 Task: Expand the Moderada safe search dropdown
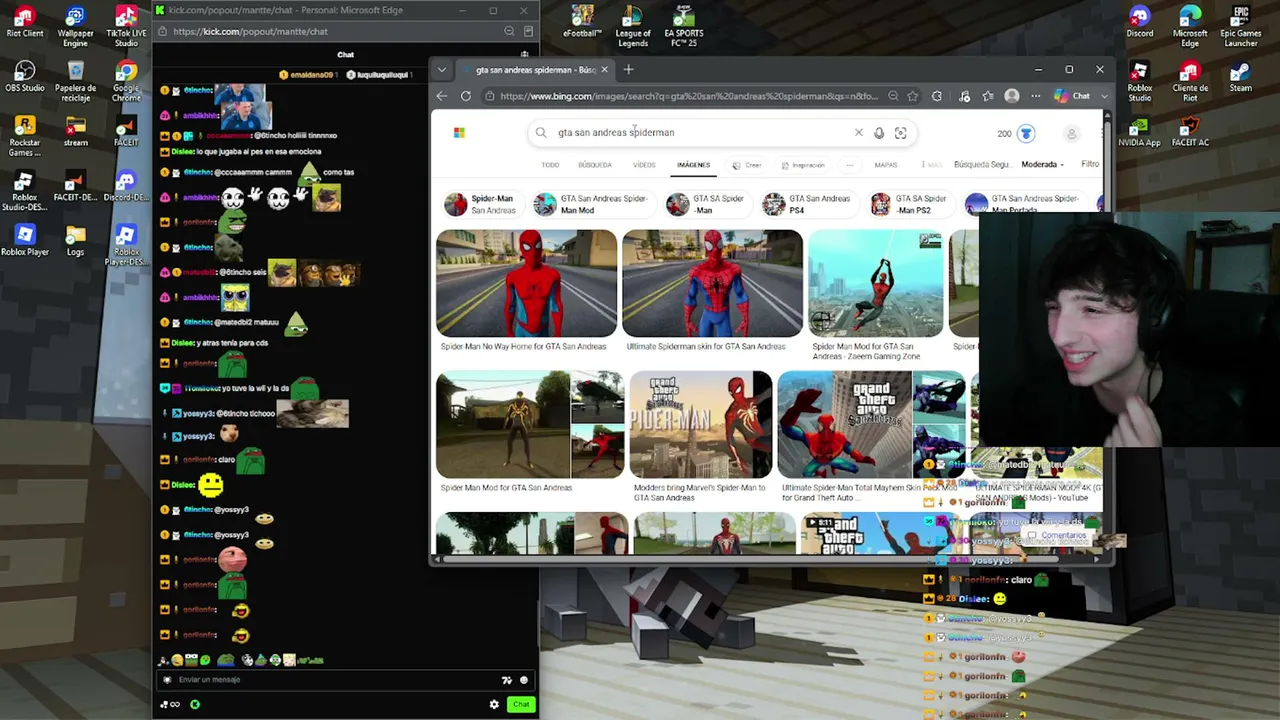coord(1042,164)
